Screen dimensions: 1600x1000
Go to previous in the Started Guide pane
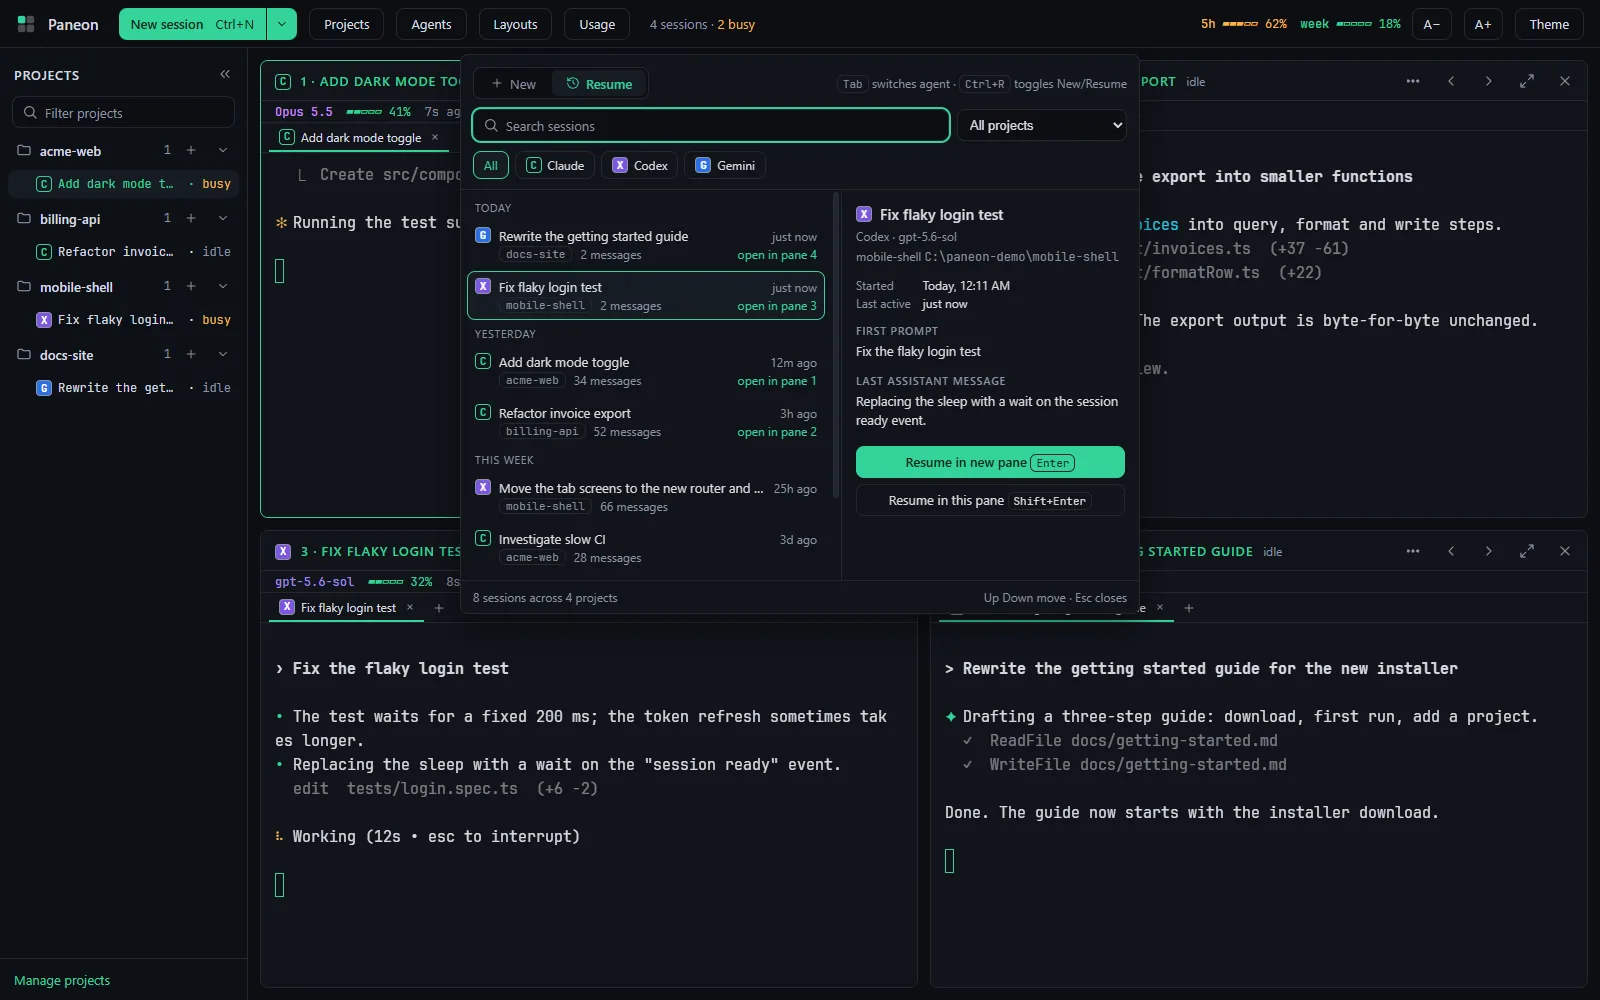pos(1451,551)
